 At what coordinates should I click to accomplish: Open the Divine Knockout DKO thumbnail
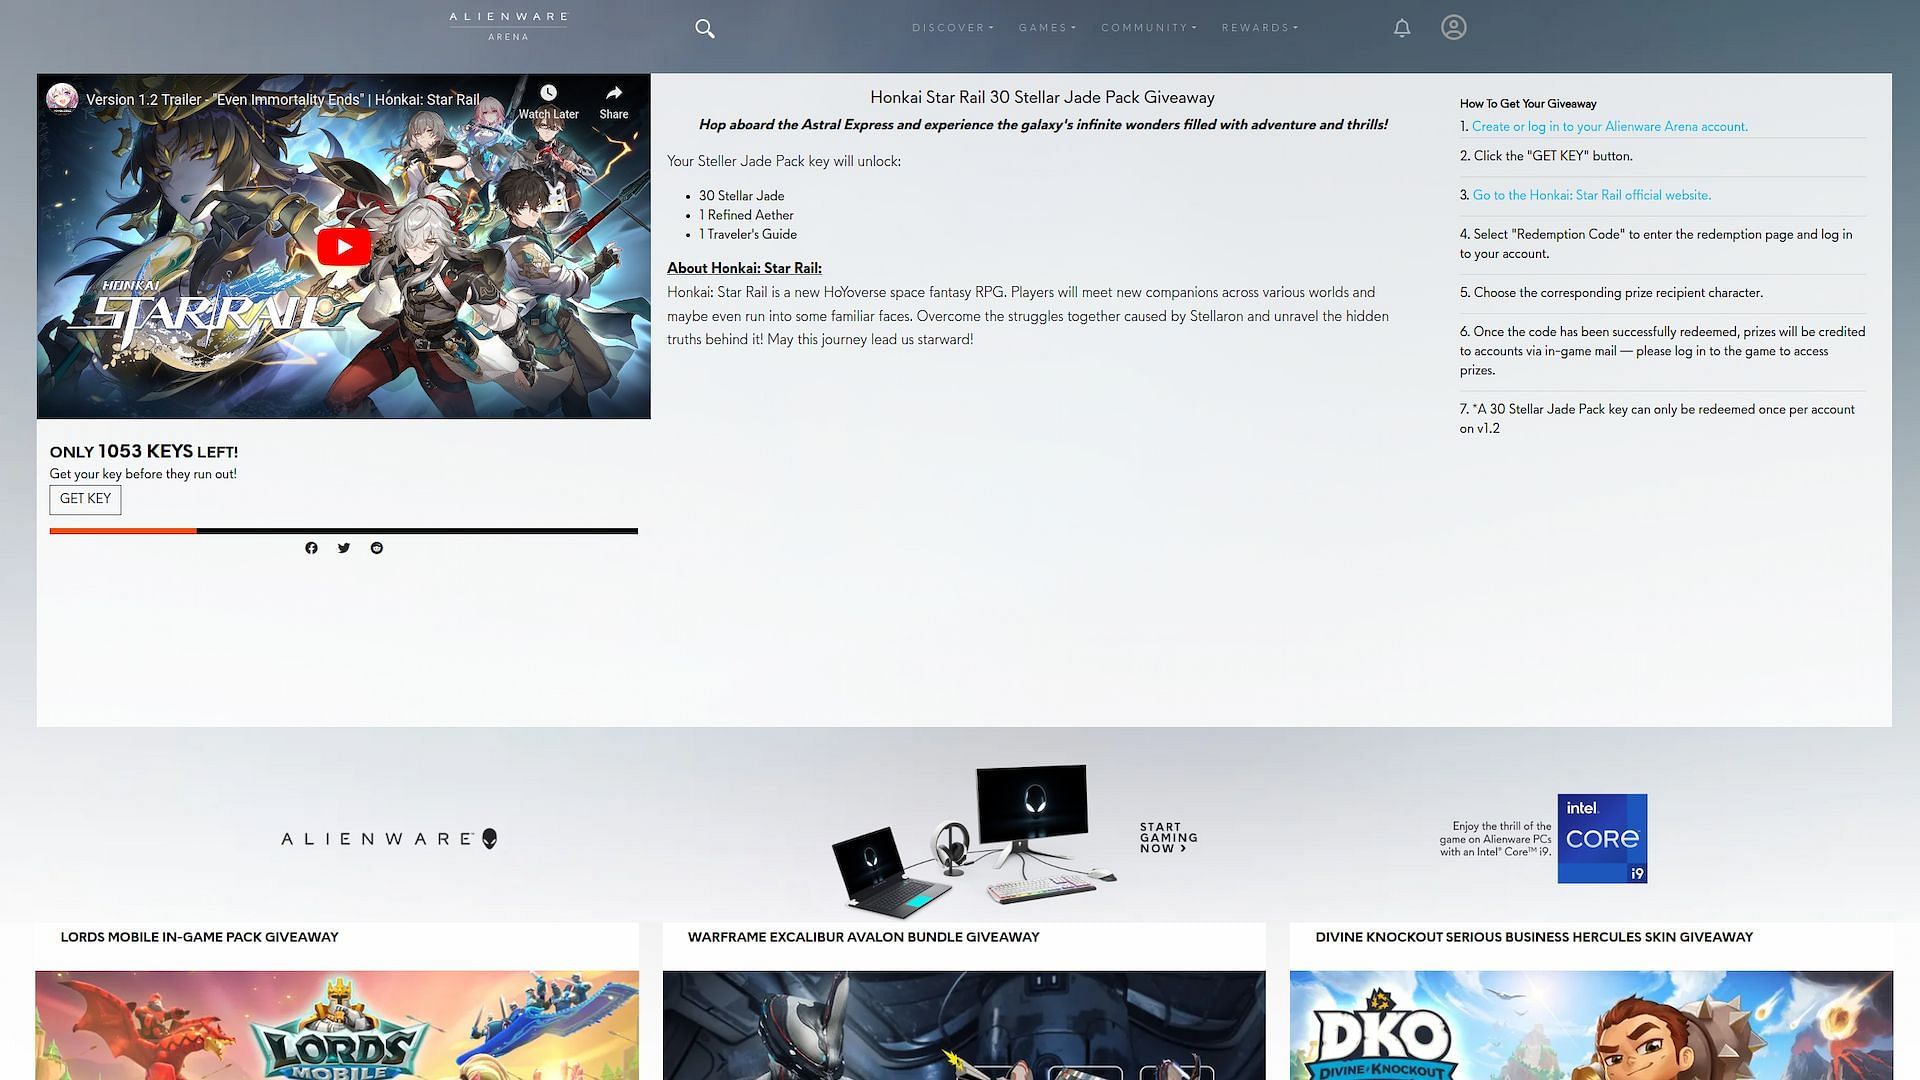click(x=1591, y=1025)
